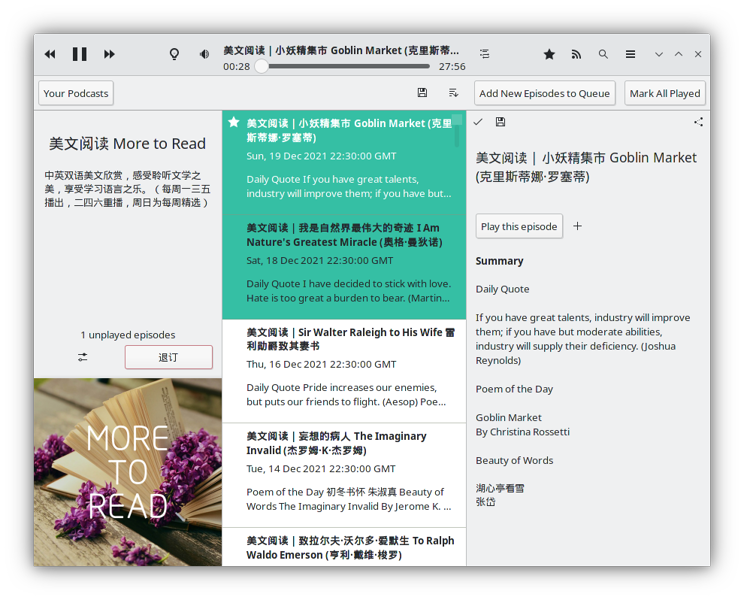Skip forward in the episode

coord(109,54)
